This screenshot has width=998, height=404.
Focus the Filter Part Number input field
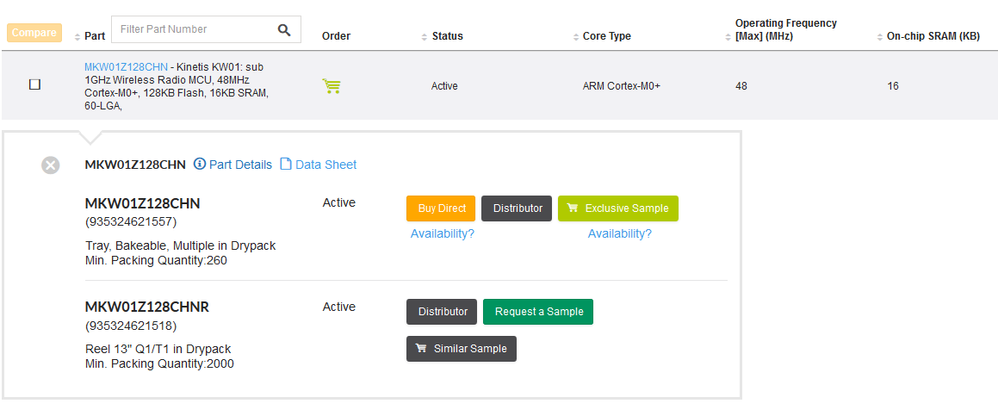coord(193,30)
